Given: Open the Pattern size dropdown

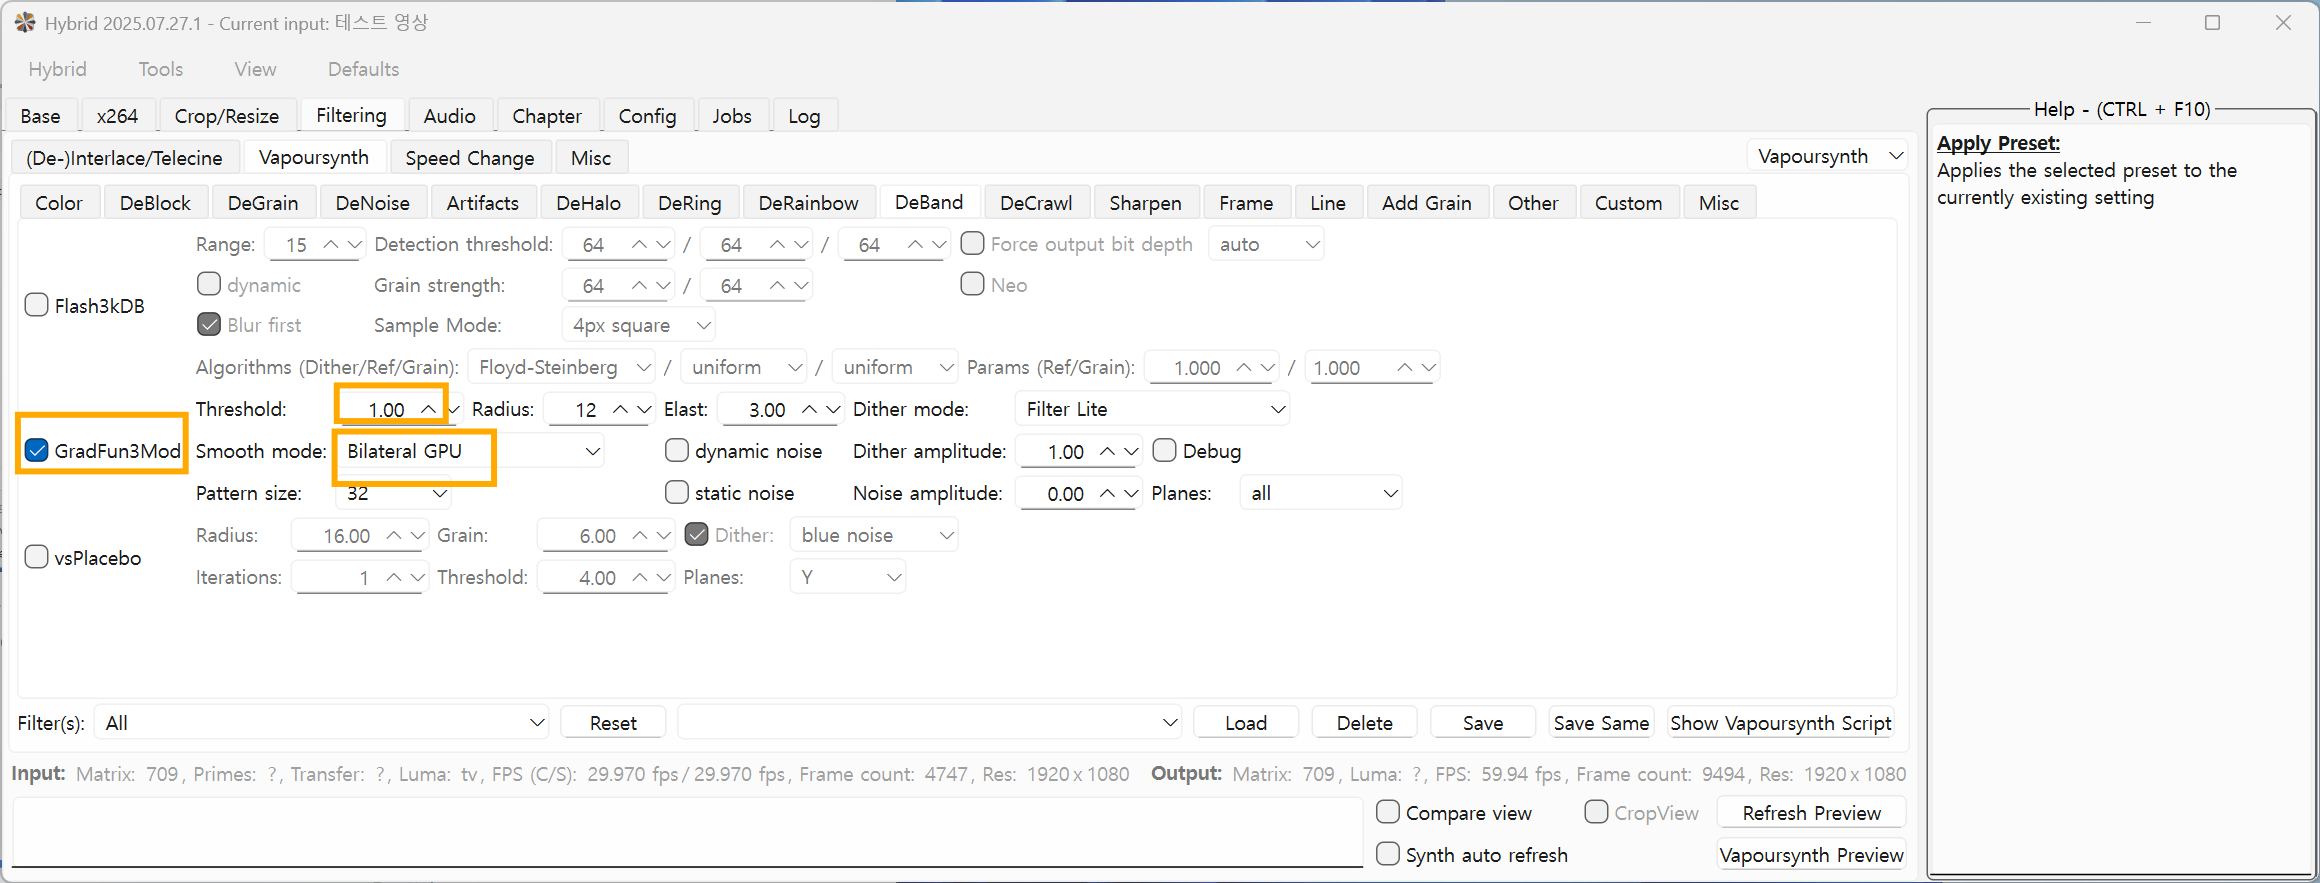Looking at the screenshot, I should pos(393,493).
